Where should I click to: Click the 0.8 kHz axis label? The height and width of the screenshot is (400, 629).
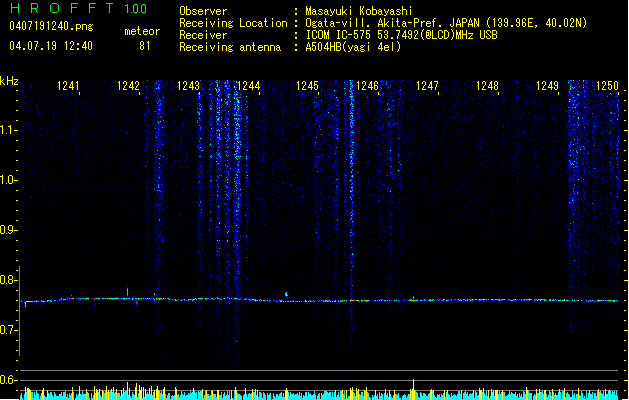point(8,280)
